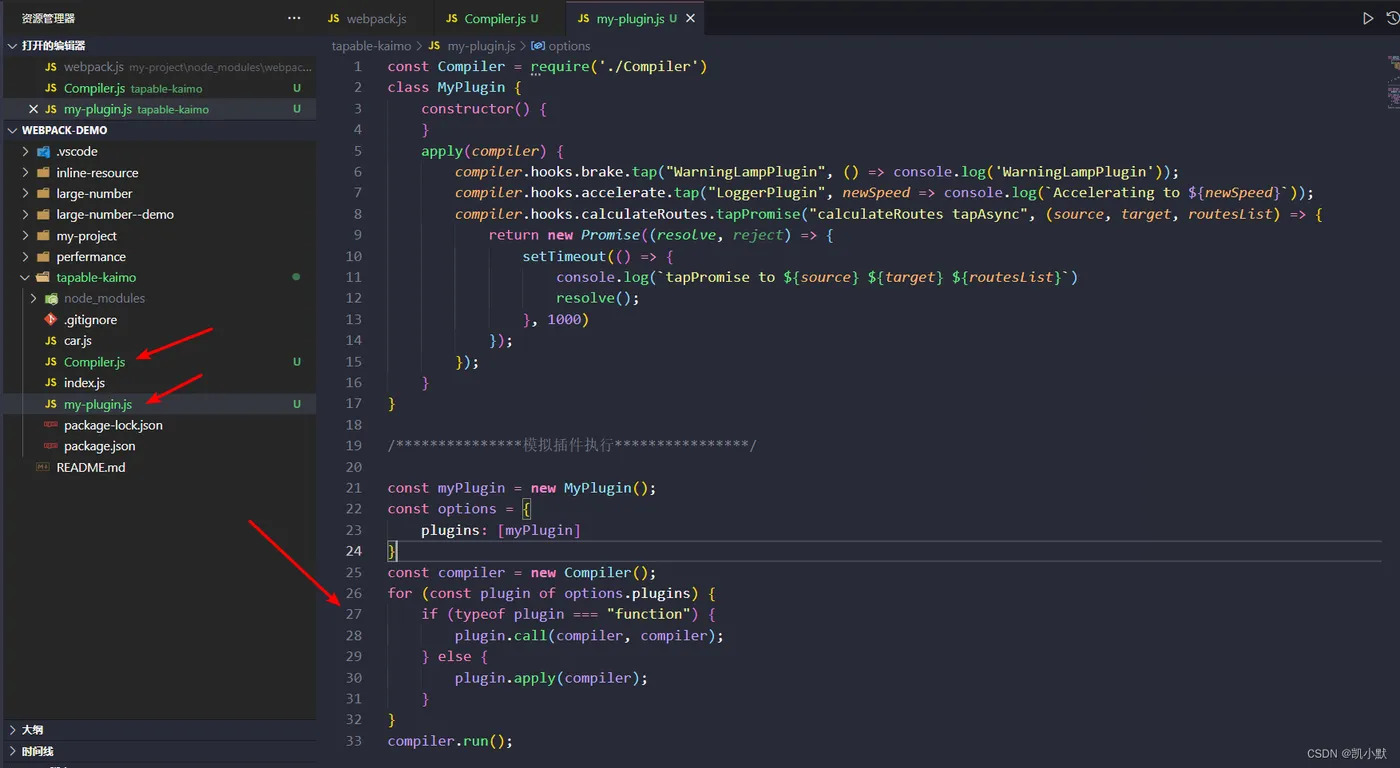Click 'plugins: [myPlugin]' on line 23
Viewport: 1400px width, 768px height.
click(x=501, y=530)
